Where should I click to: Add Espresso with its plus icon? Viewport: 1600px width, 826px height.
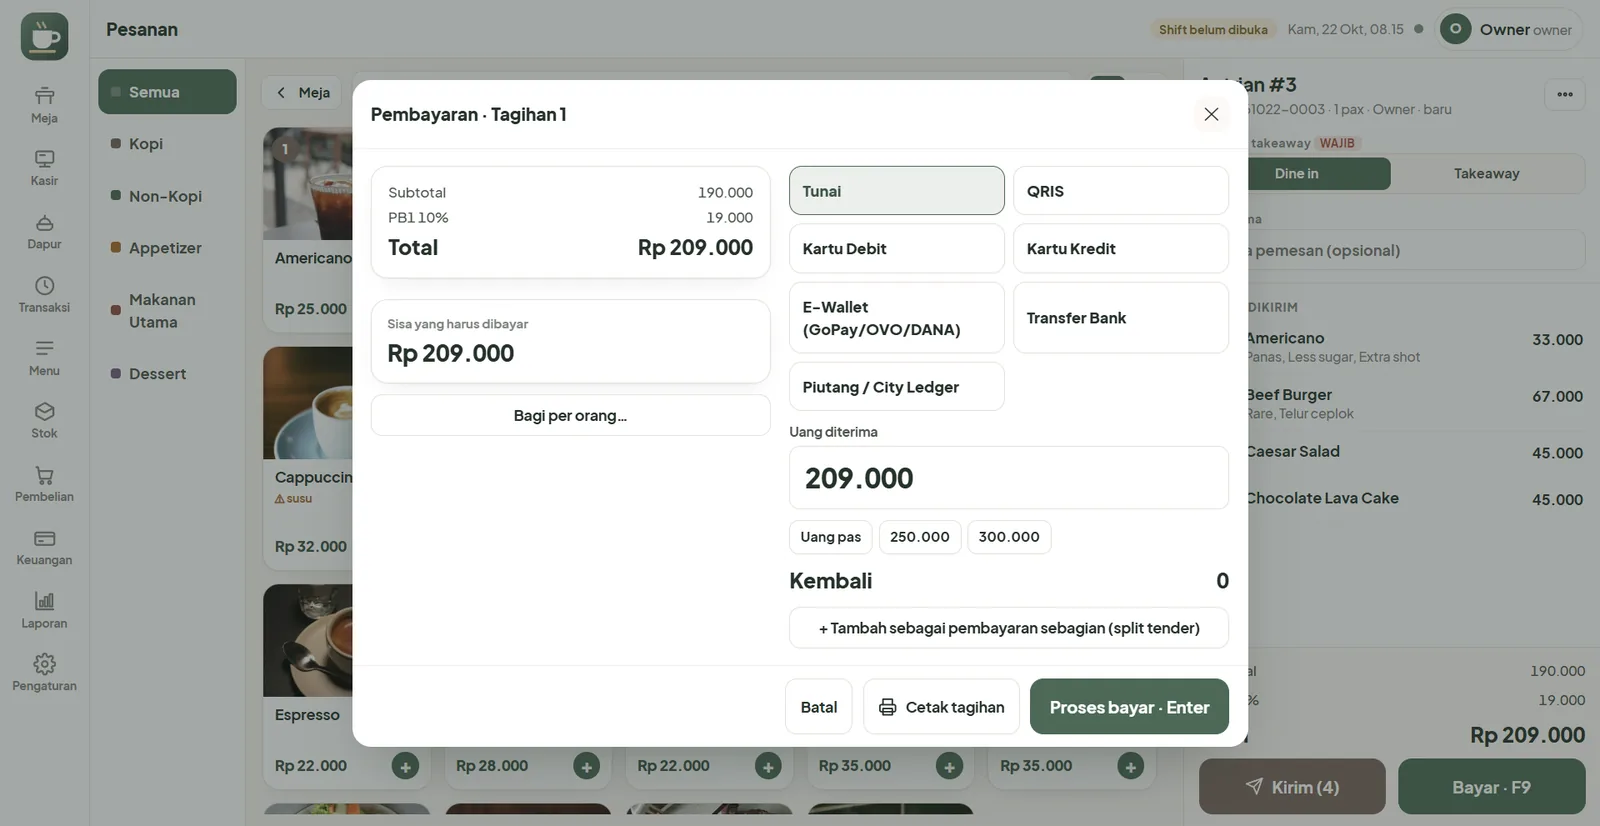(405, 767)
